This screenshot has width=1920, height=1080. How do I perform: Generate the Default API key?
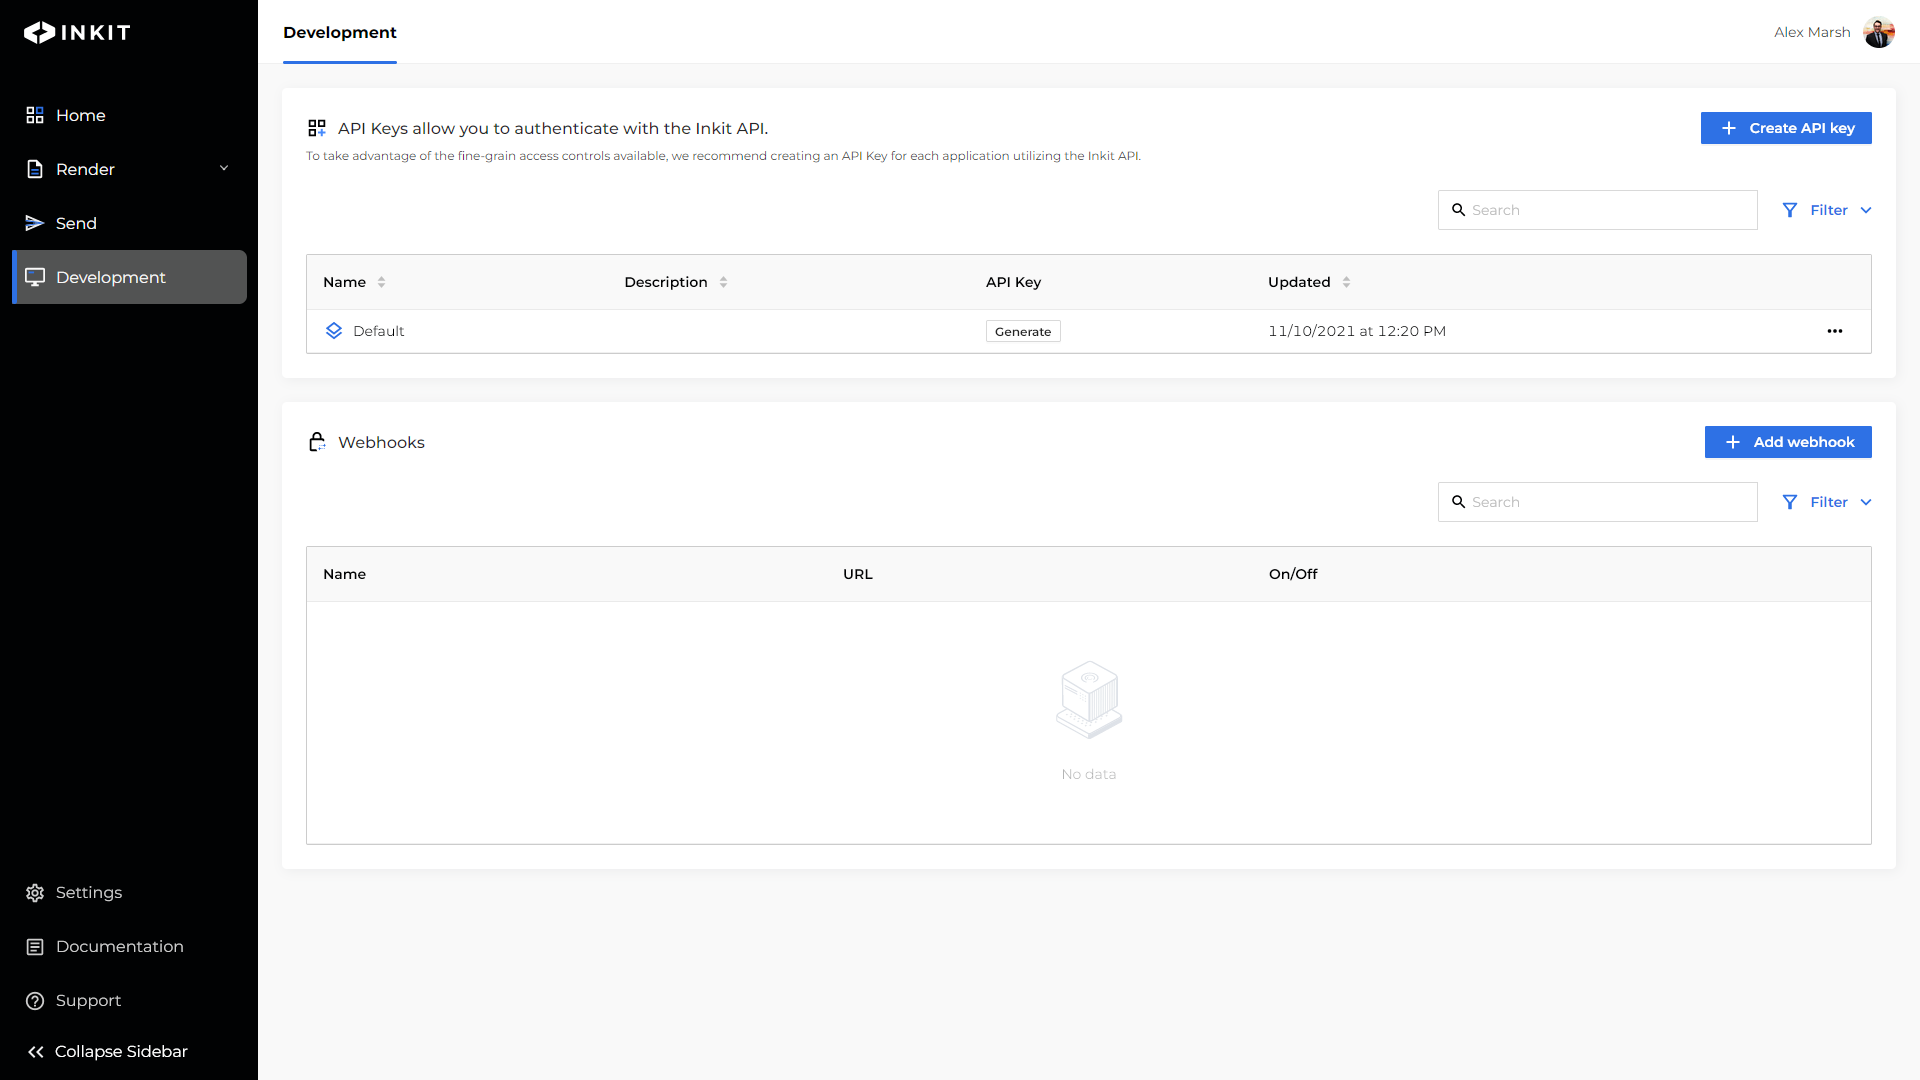(1022, 331)
